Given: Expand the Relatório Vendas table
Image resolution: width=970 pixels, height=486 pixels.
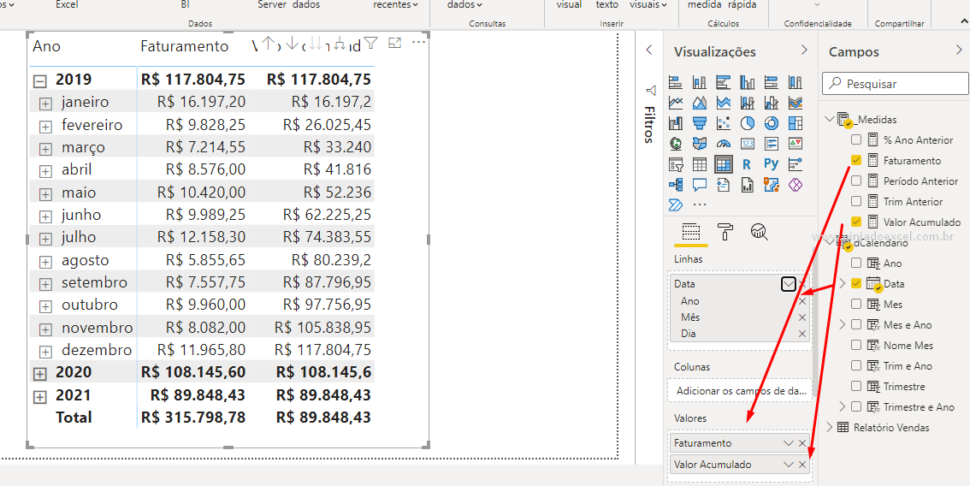Looking at the screenshot, I should [x=830, y=427].
